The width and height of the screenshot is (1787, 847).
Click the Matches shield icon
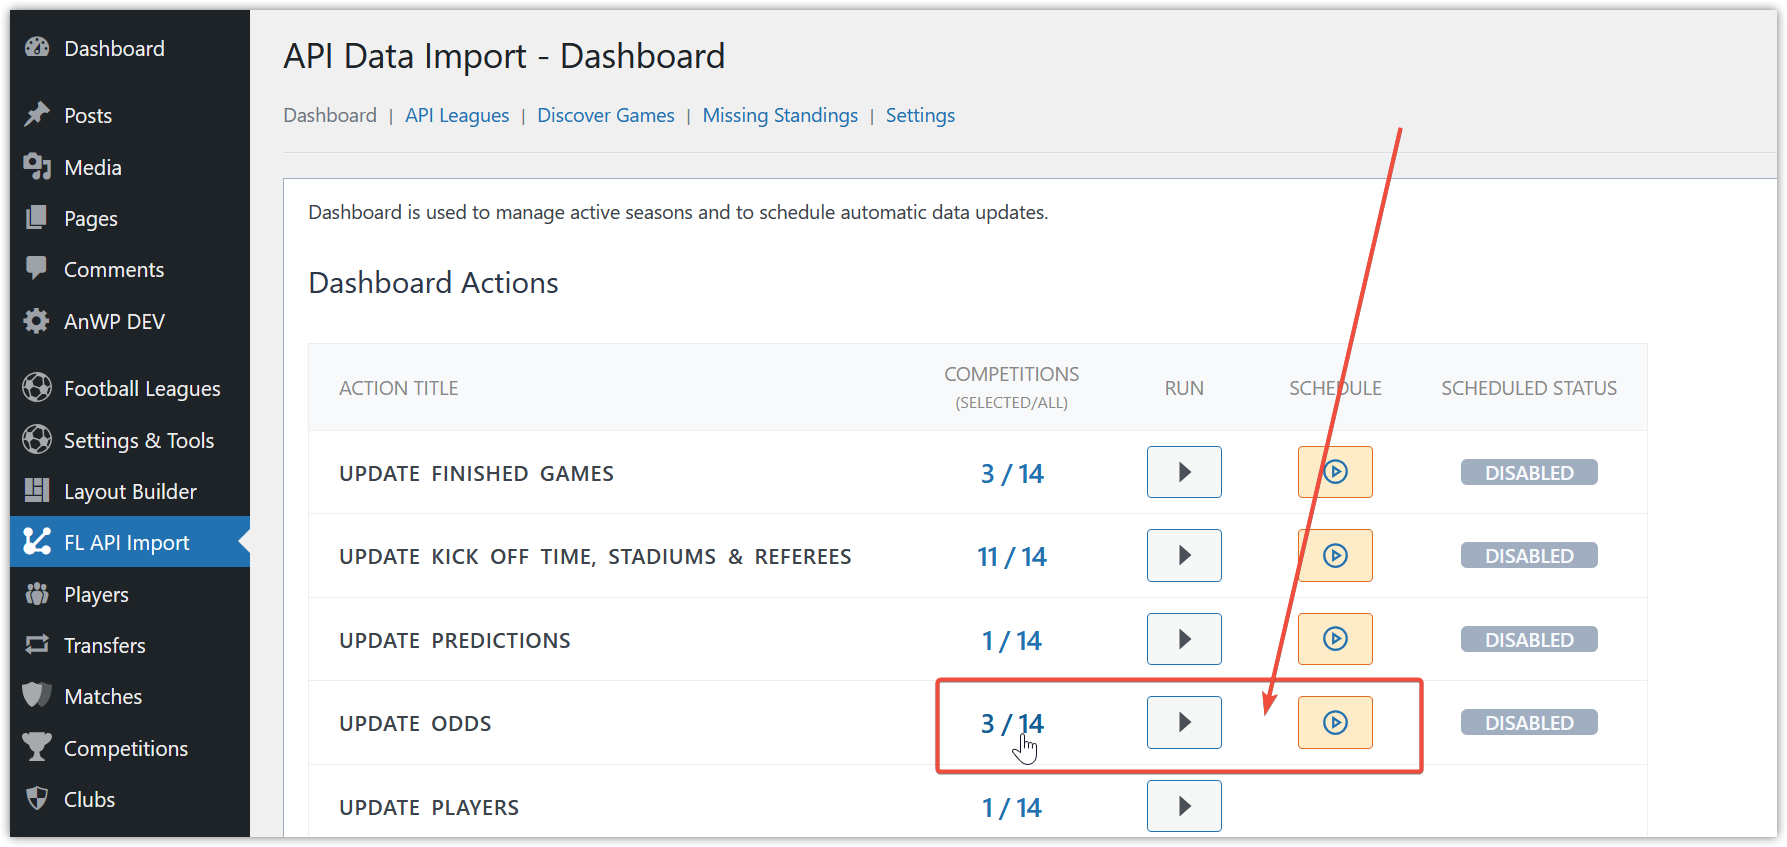(37, 695)
